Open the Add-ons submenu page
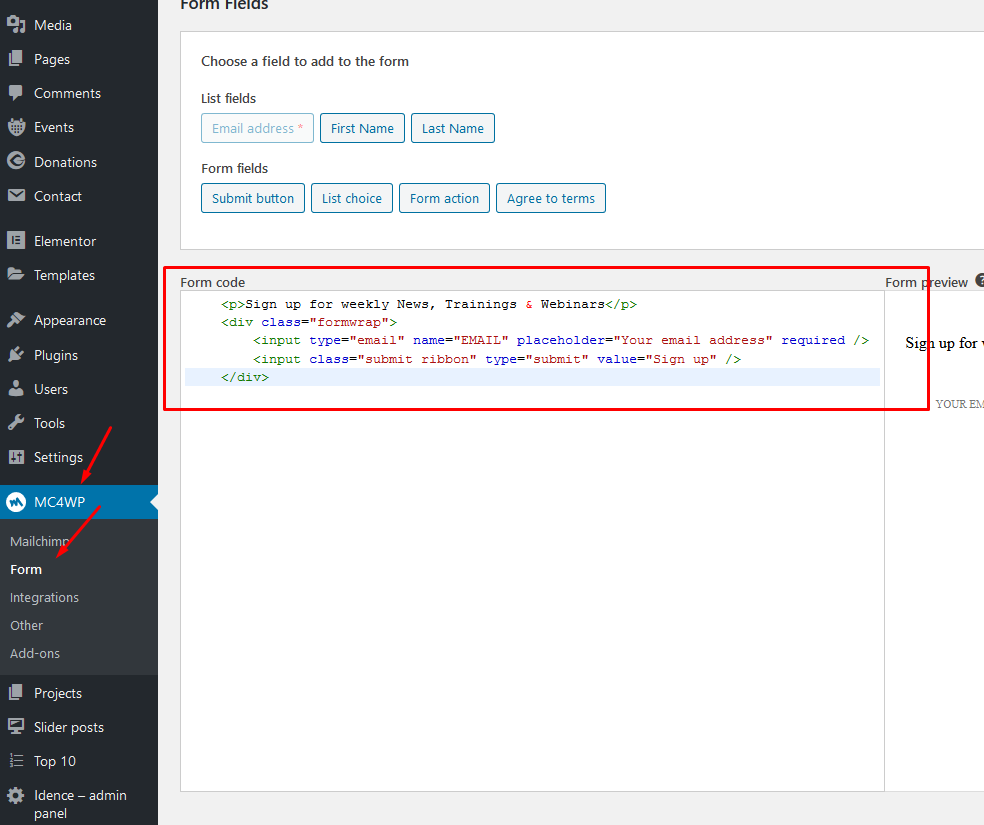The width and height of the screenshot is (984, 825). point(35,653)
